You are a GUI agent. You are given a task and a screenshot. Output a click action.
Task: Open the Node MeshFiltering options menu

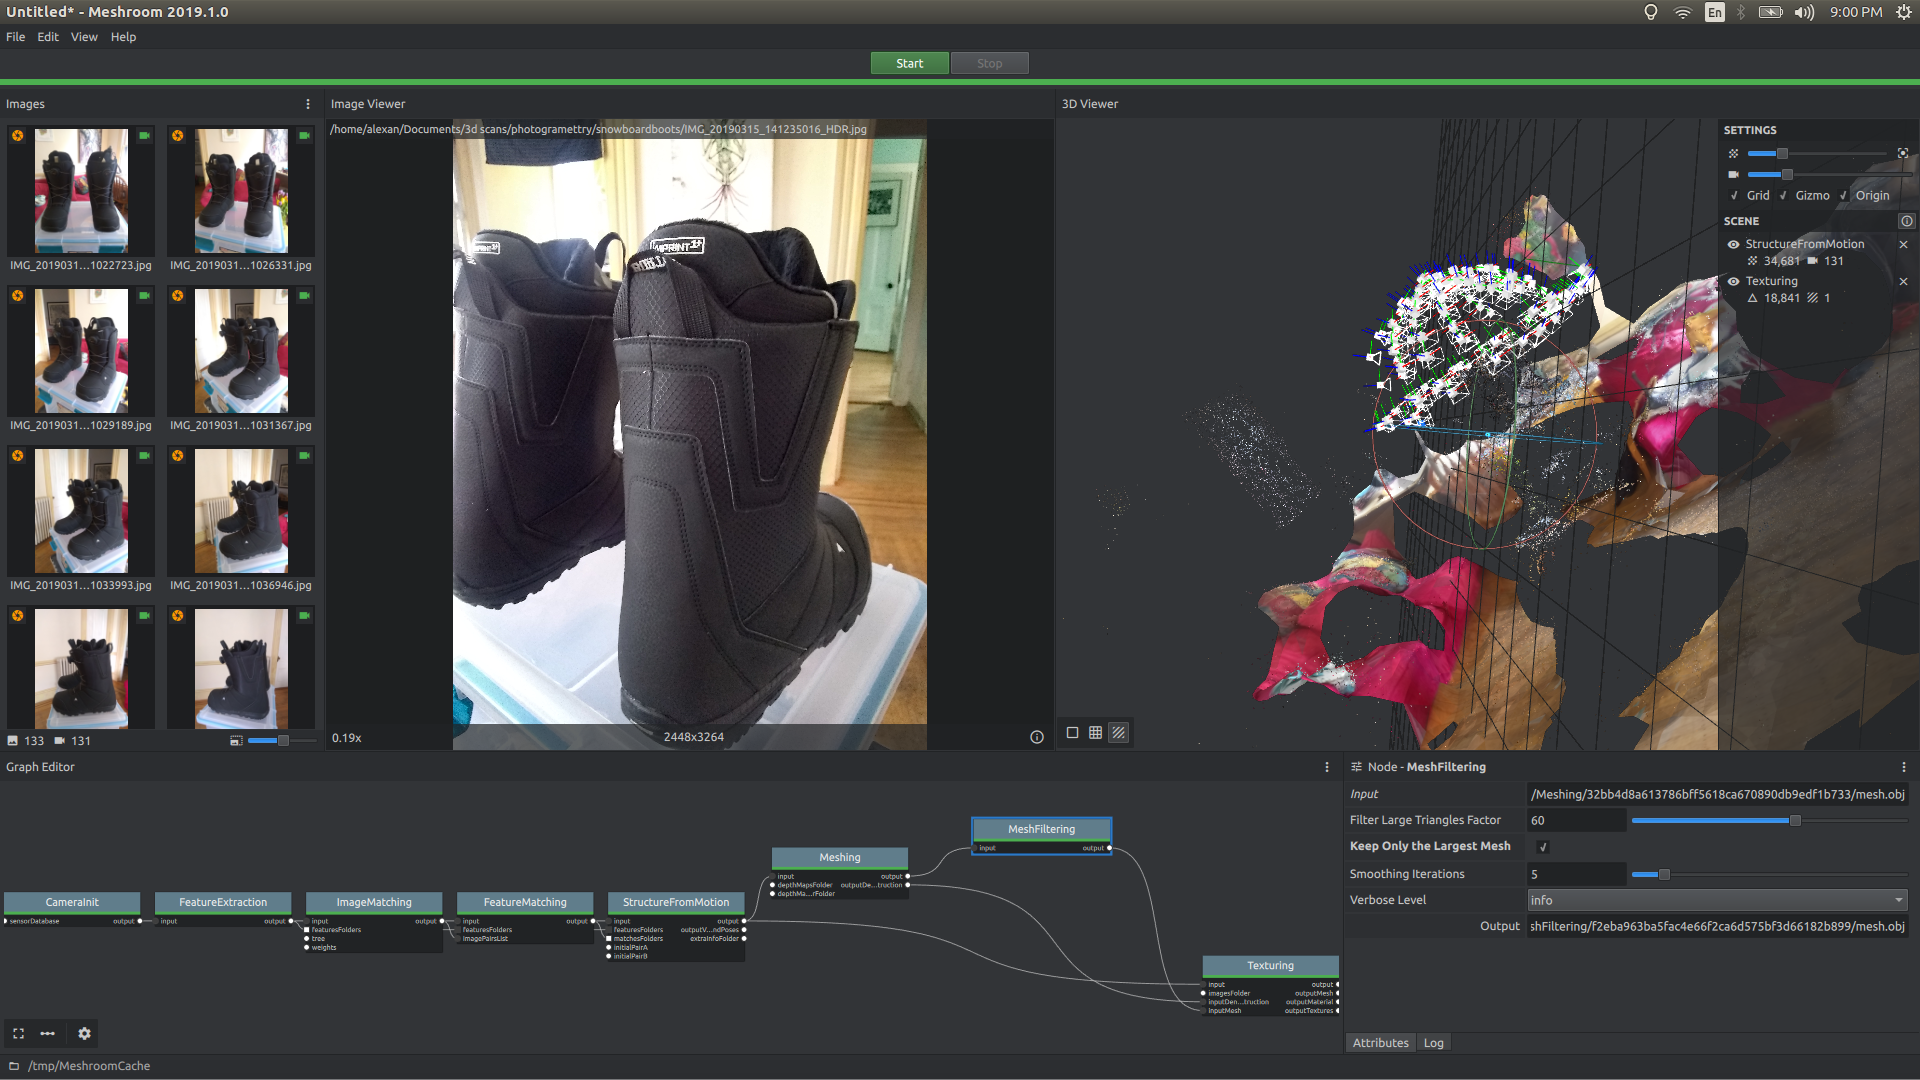coord(1904,766)
